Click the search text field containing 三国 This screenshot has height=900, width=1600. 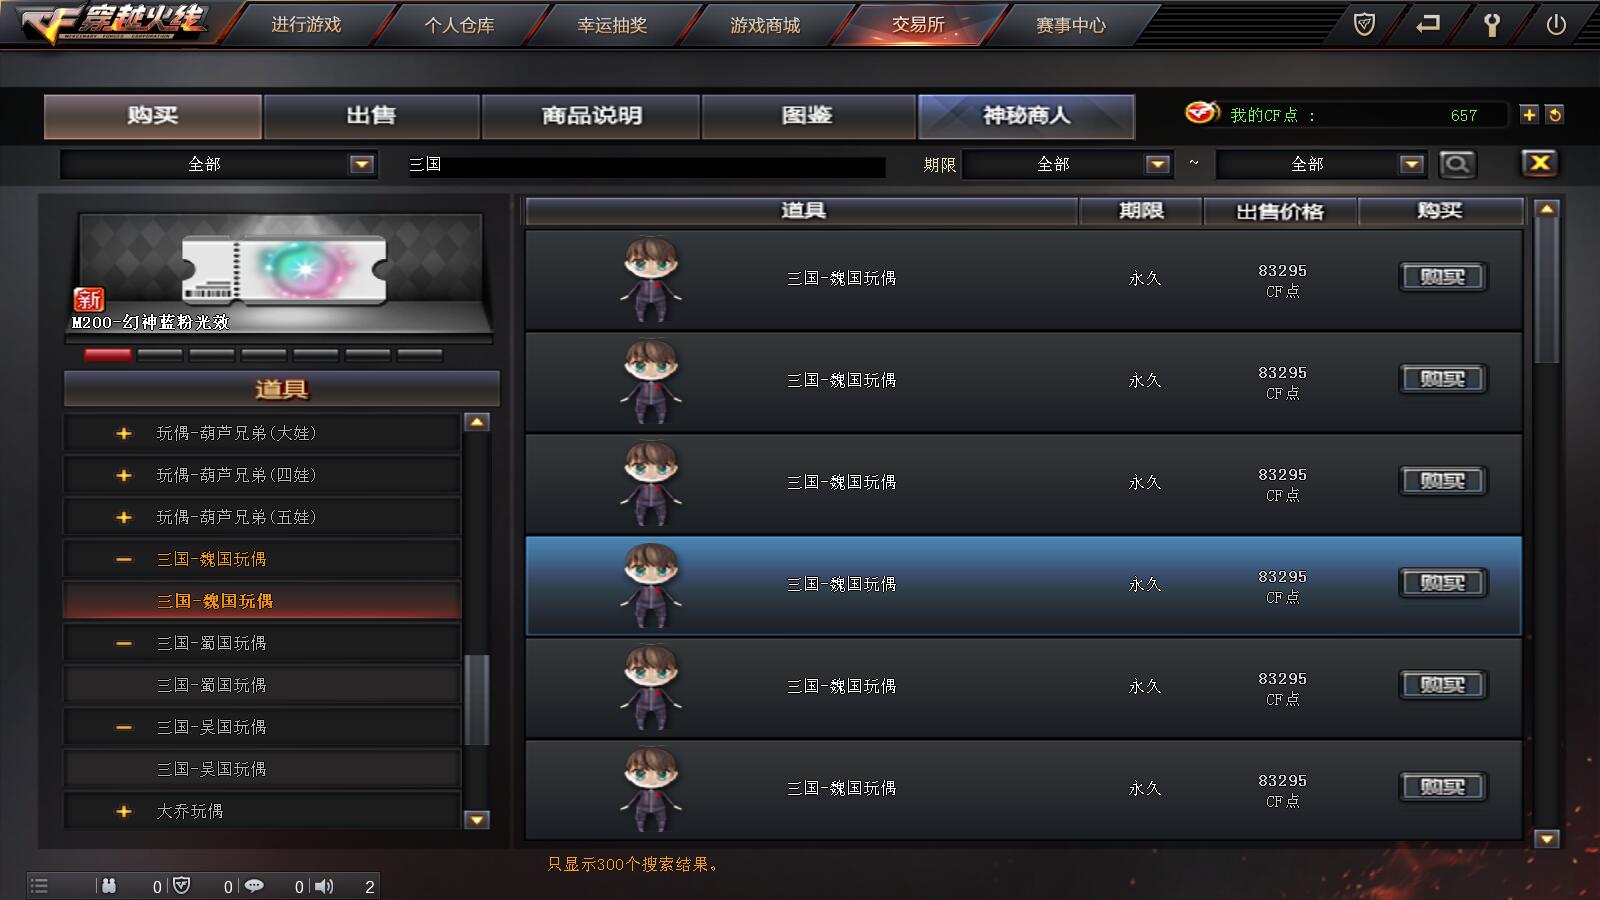point(646,165)
